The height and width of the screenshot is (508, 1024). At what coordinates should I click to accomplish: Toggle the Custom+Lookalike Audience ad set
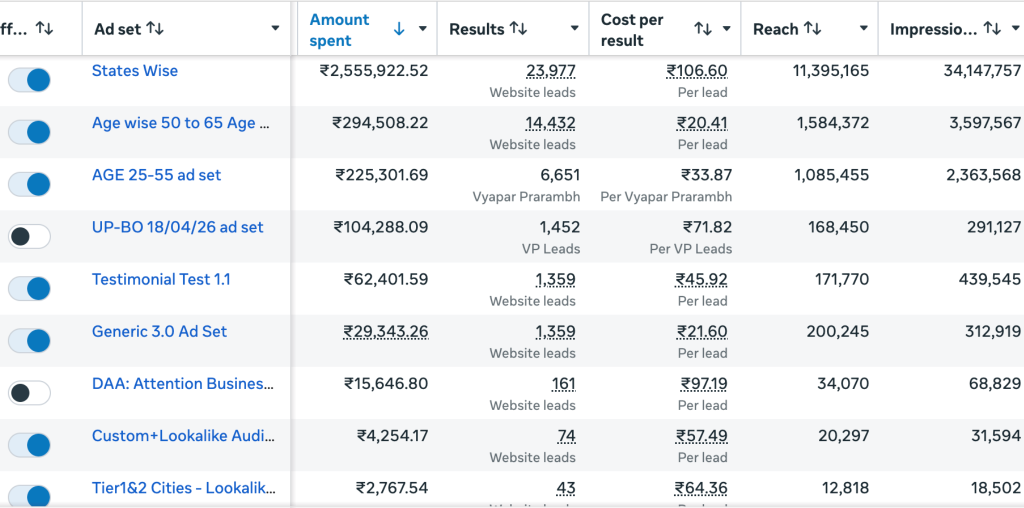[29, 445]
